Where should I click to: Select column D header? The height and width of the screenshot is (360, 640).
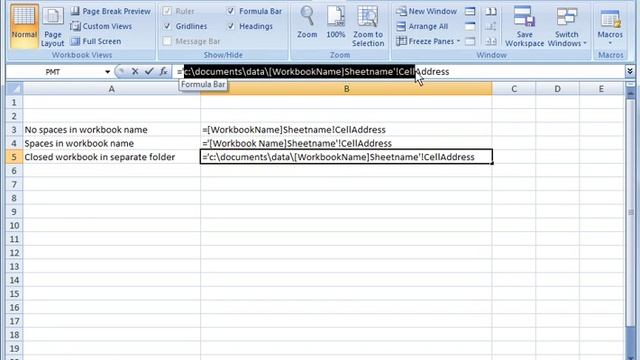[557, 89]
